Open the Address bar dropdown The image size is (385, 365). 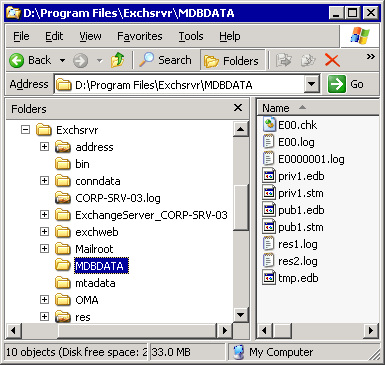coord(312,84)
